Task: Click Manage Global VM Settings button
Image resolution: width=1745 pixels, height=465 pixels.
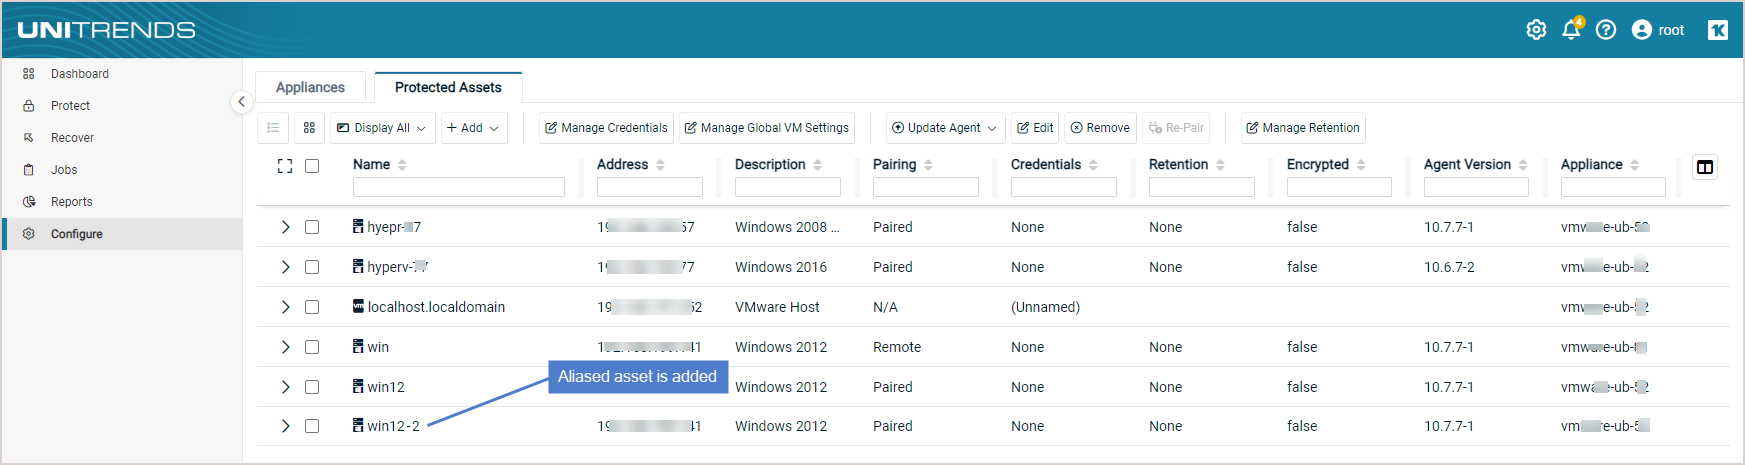Action: pos(767,128)
